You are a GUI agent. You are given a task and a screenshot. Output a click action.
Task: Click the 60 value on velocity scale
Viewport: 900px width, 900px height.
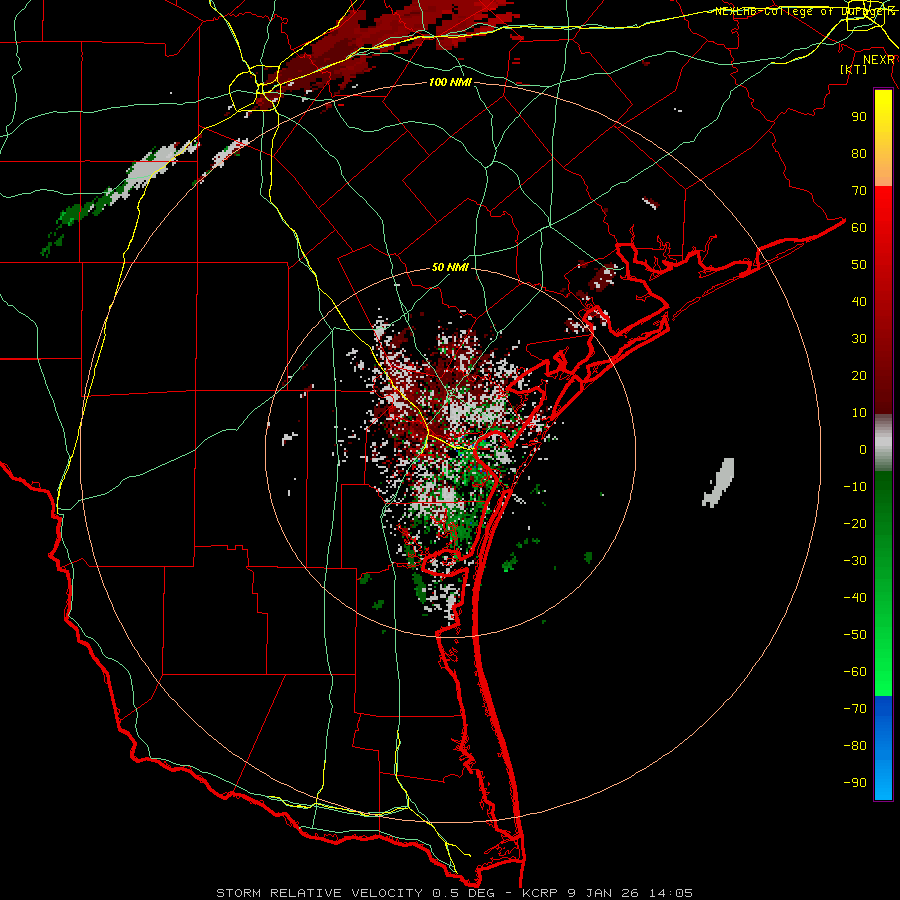[x=859, y=227]
